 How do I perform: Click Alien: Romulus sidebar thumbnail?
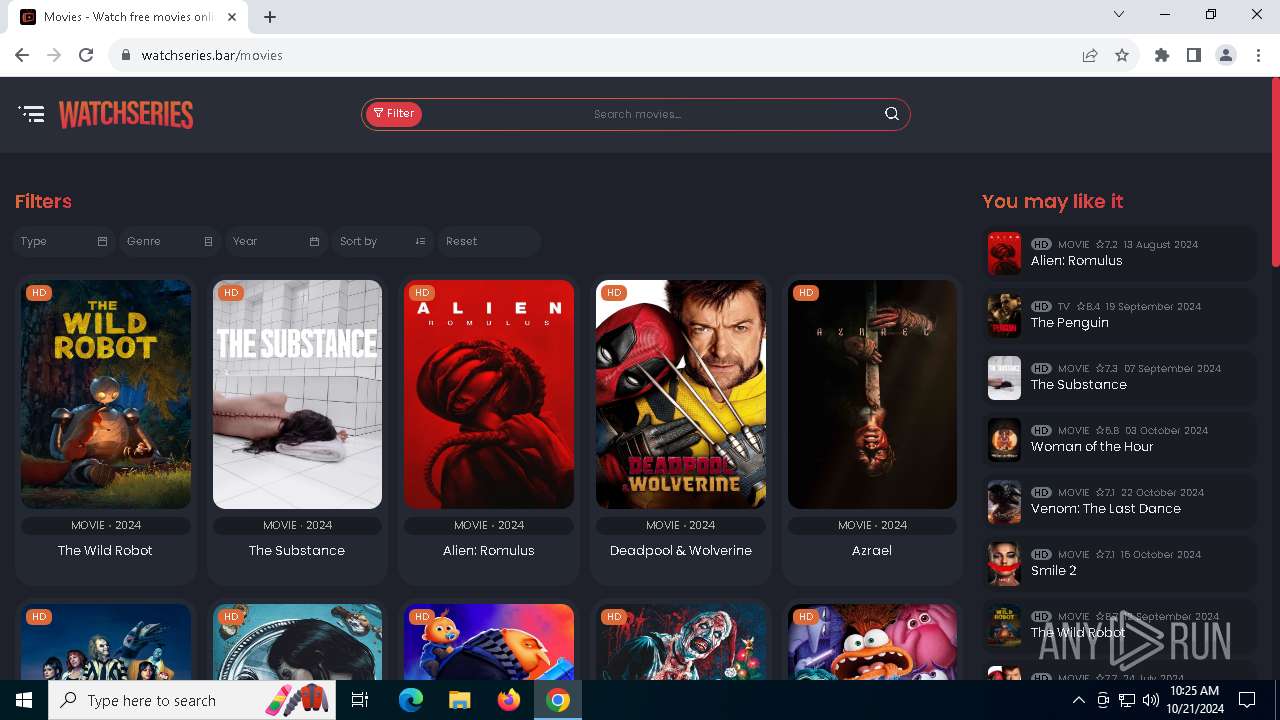click(1004, 254)
